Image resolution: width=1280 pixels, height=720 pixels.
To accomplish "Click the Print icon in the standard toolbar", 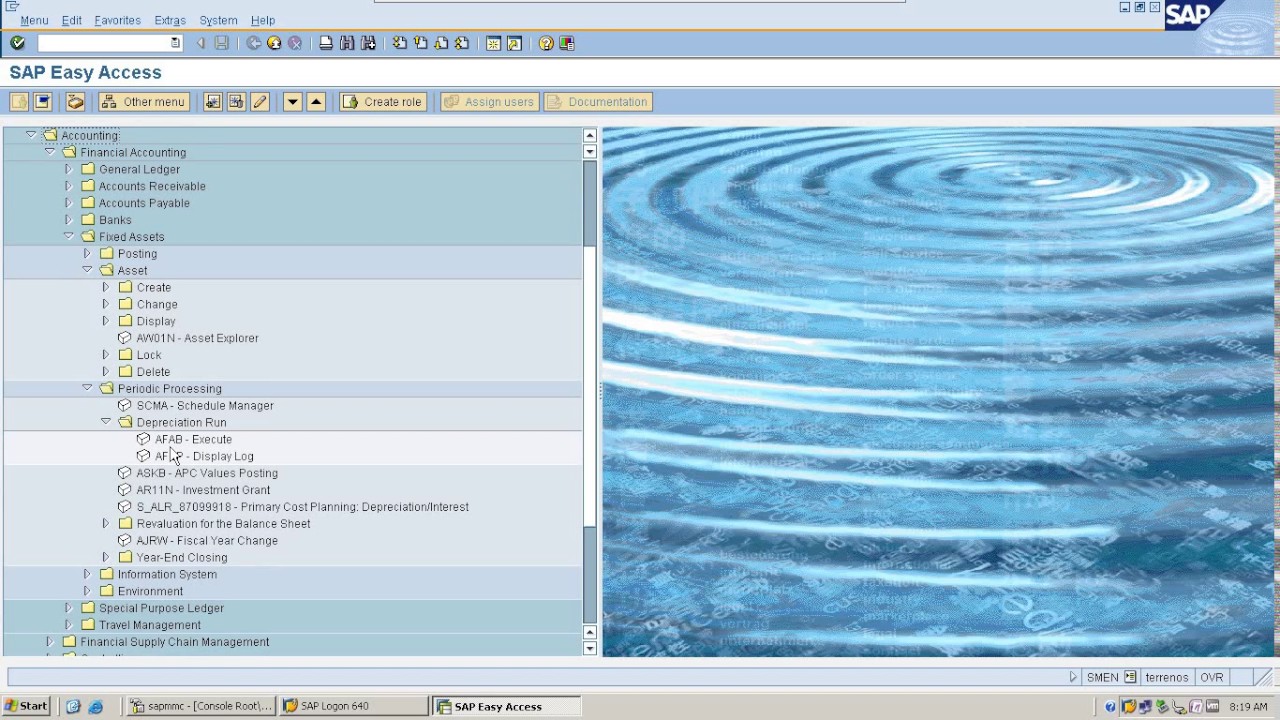I will click(326, 43).
